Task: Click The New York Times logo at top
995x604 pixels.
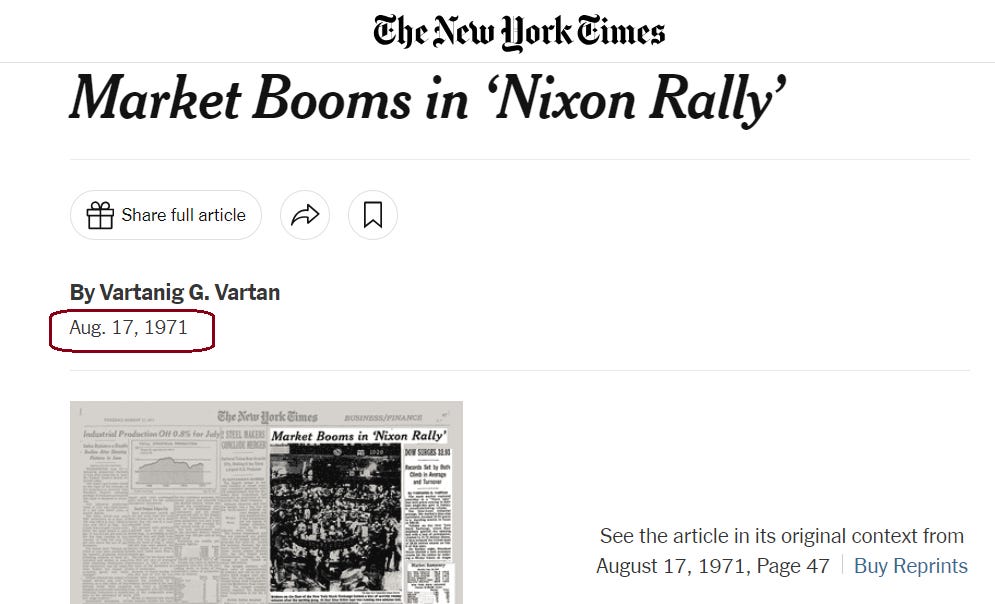Action: [519, 32]
